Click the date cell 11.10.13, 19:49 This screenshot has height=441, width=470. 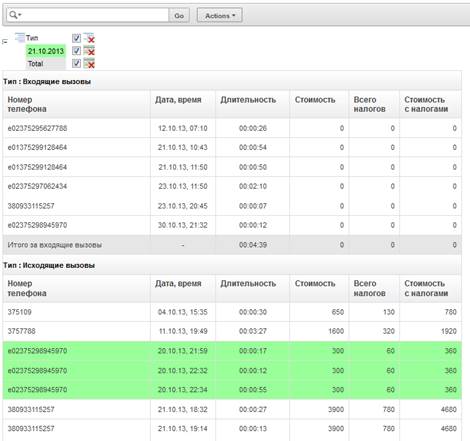point(183,331)
